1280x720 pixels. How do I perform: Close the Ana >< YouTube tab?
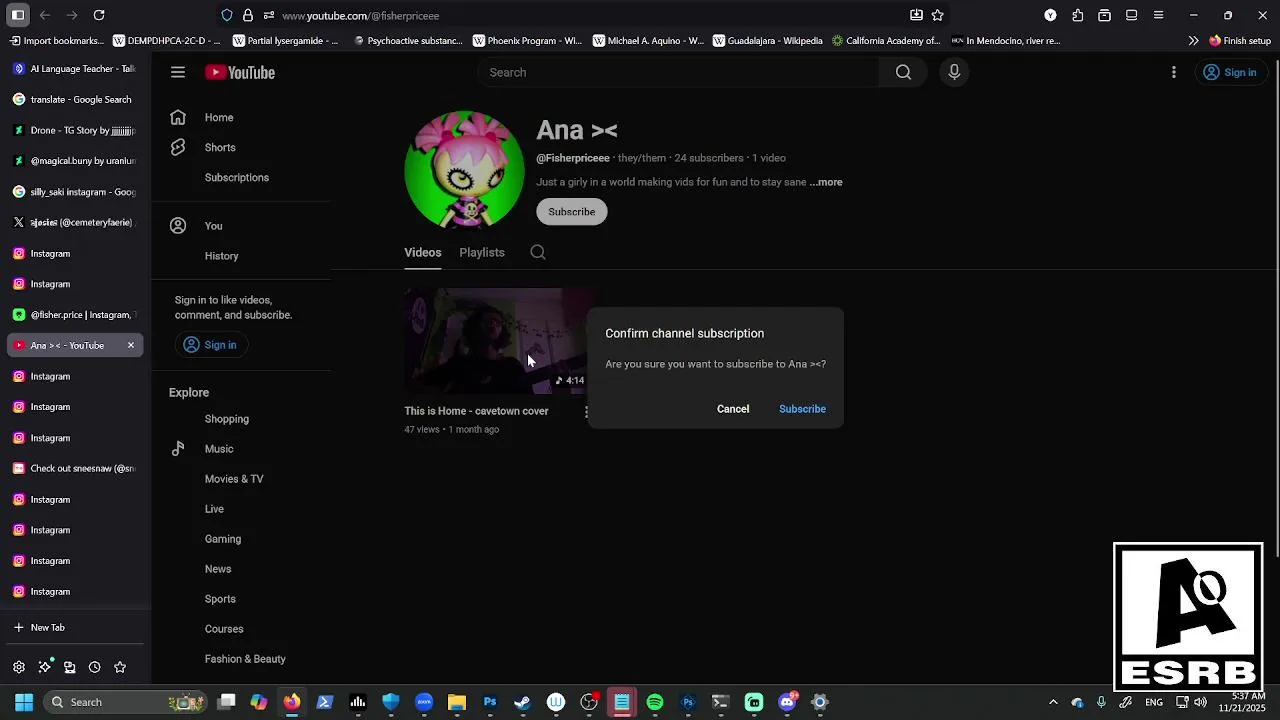pos(130,345)
